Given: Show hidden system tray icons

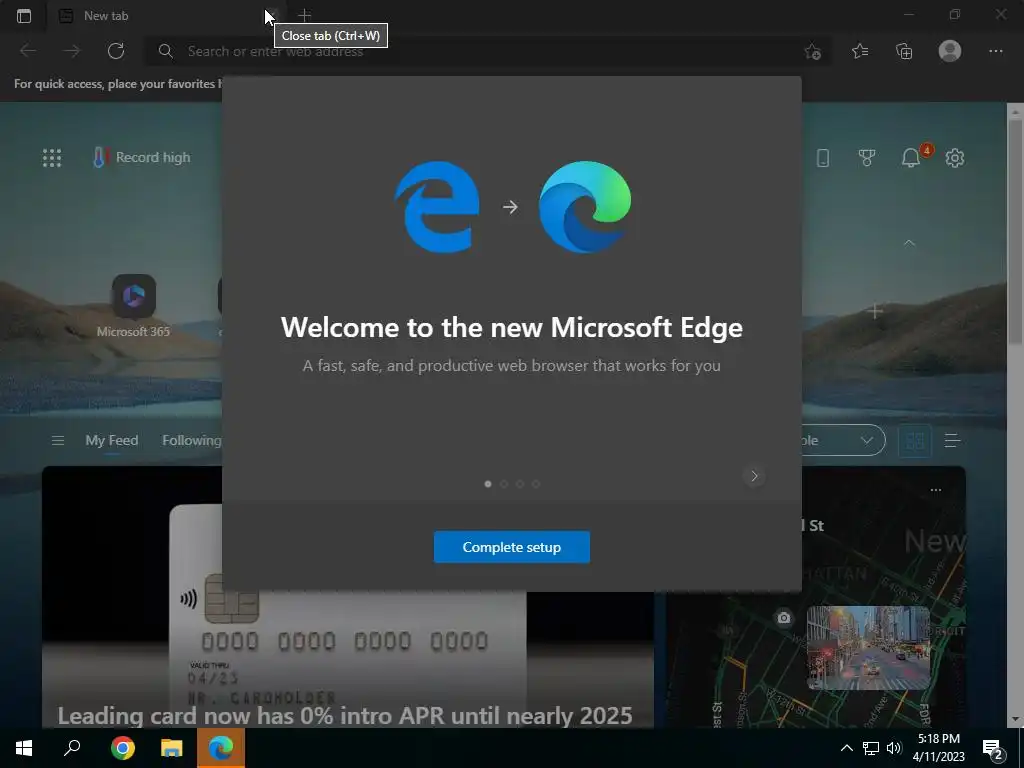Looking at the screenshot, I should 846,748.
